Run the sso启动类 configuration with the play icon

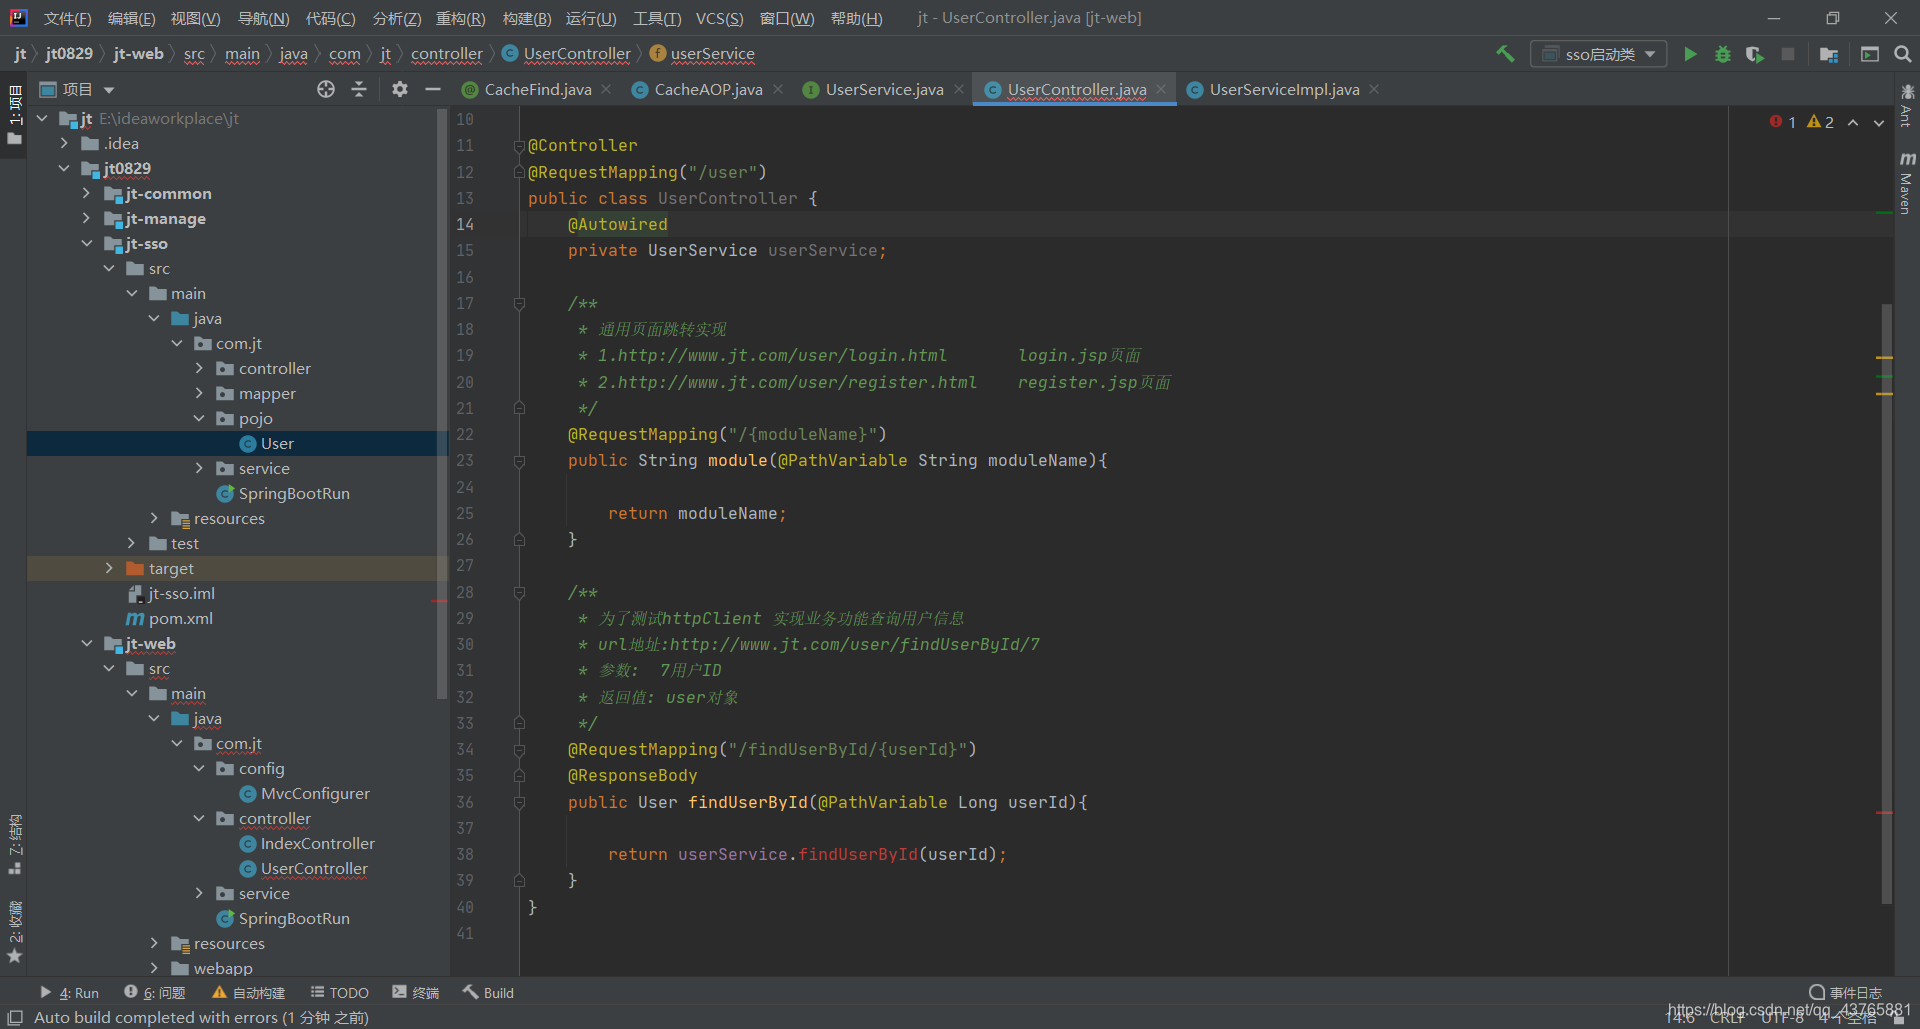pos(1690,54)
